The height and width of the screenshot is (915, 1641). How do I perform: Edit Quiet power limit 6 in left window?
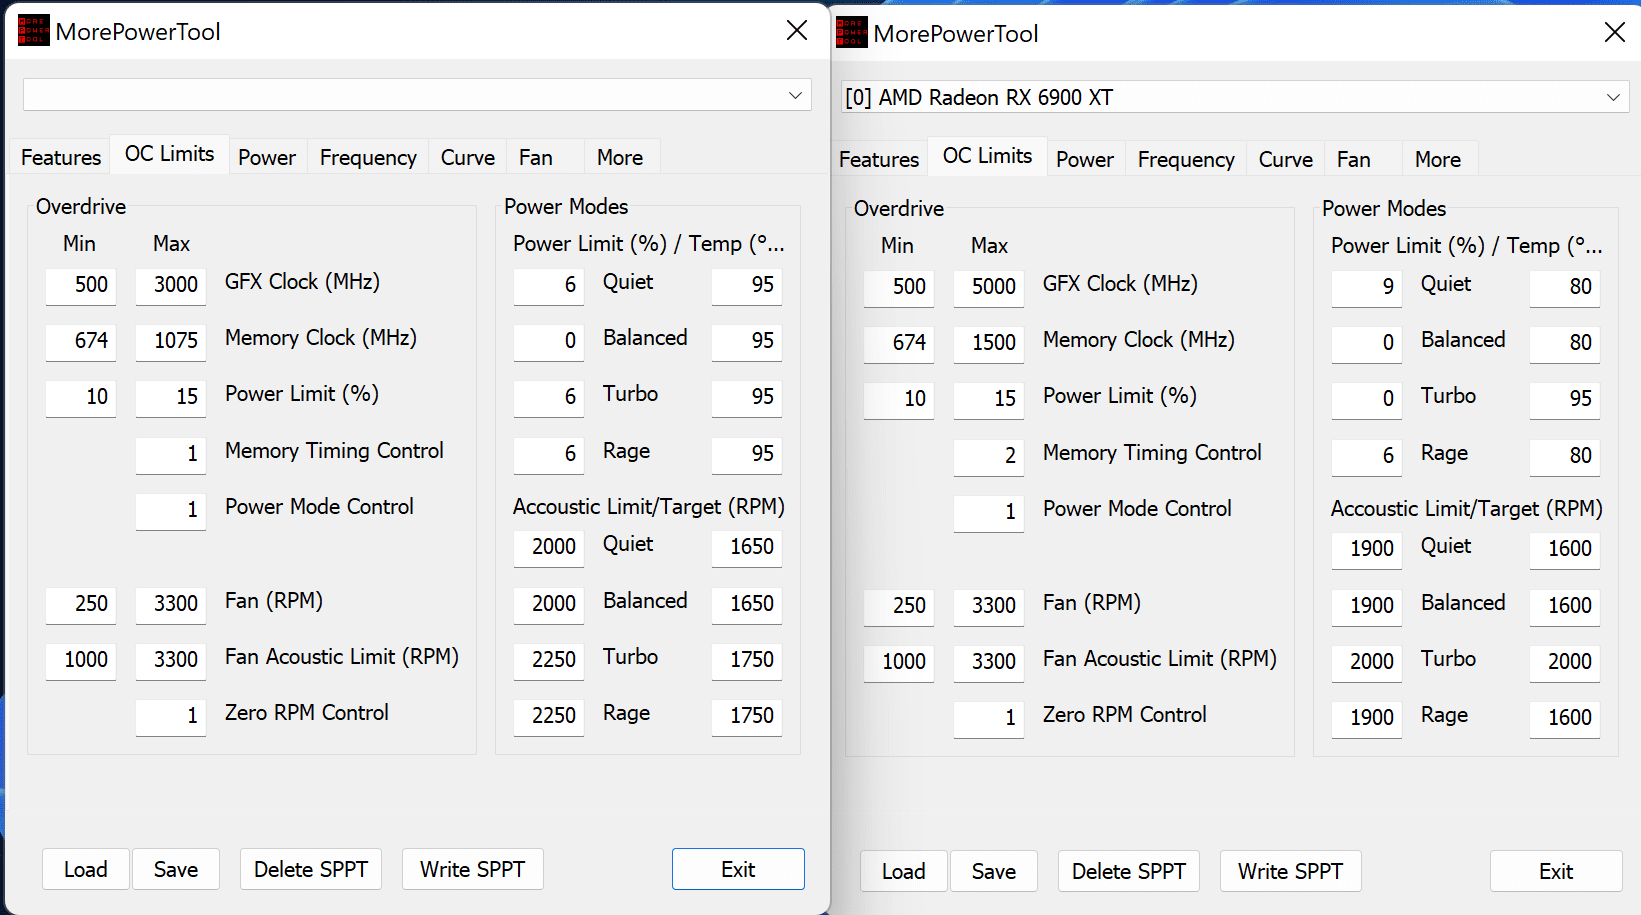click(549, 285)
